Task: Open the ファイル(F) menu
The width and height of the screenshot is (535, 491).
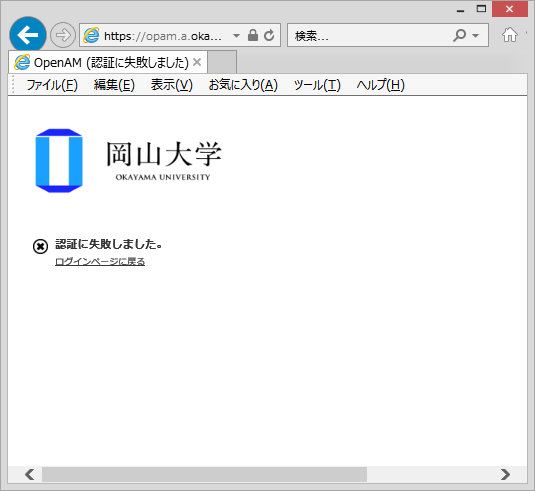Action: coord(52,85)
